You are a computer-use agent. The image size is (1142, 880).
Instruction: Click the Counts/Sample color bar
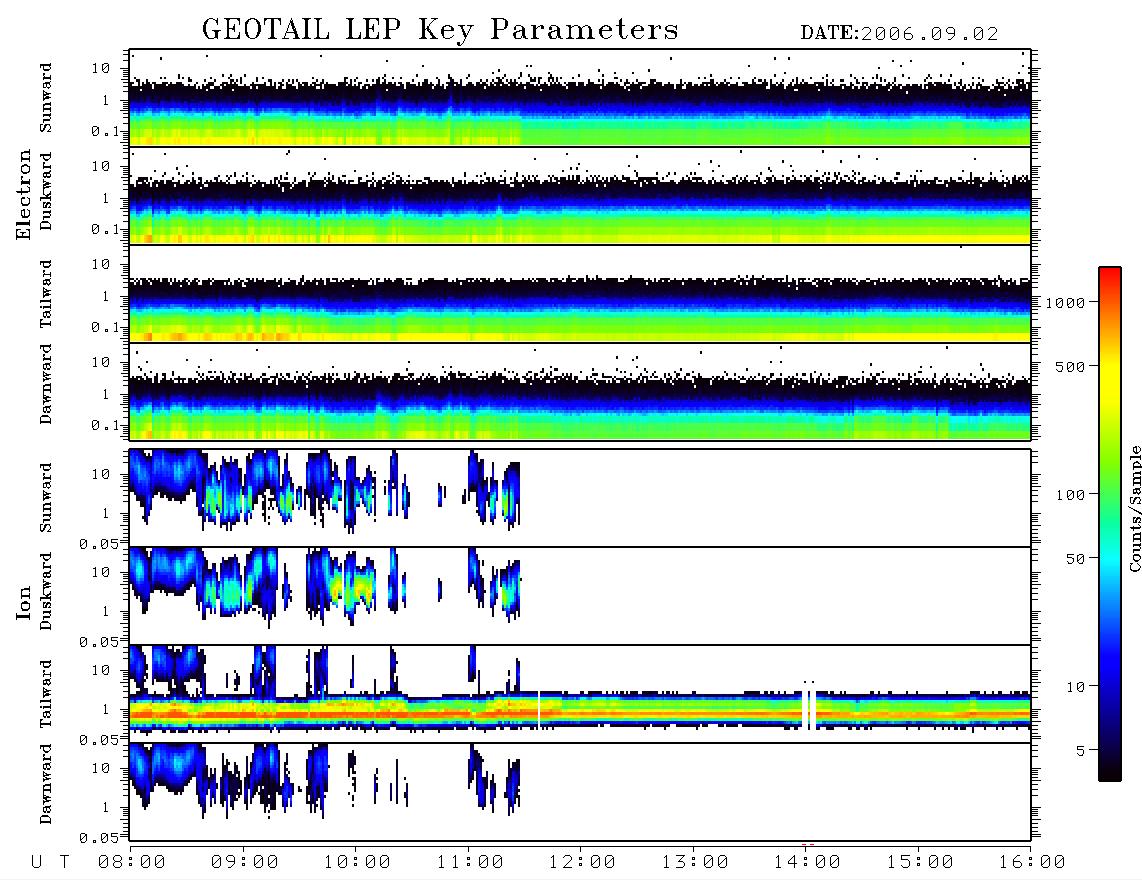(1110, 524)
